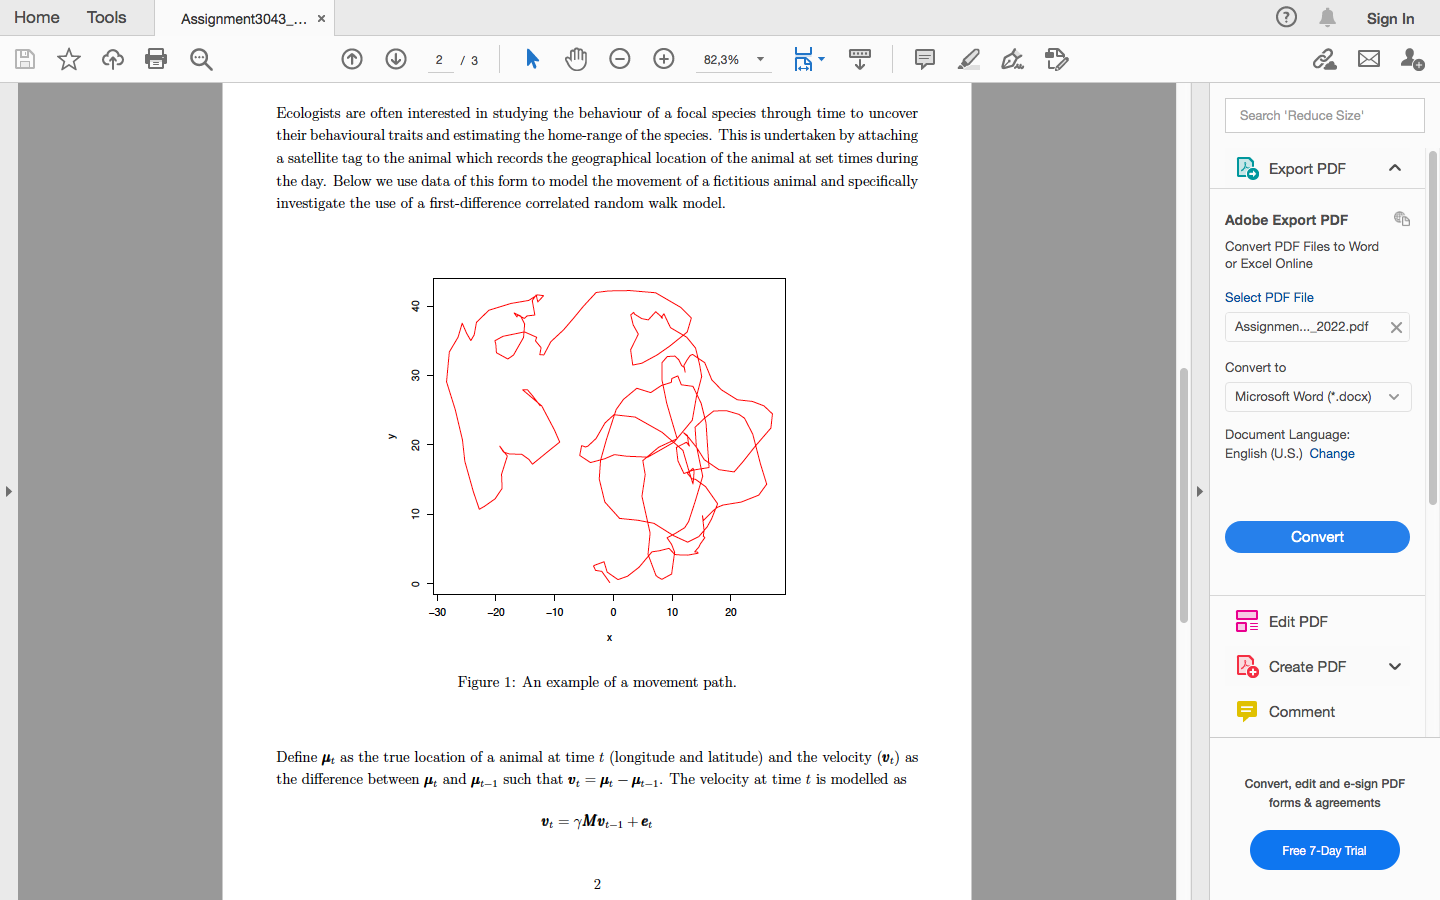Click the Convert button
The width and height of the screenshot is (1440, 900).
click(x=1317, y=537)
